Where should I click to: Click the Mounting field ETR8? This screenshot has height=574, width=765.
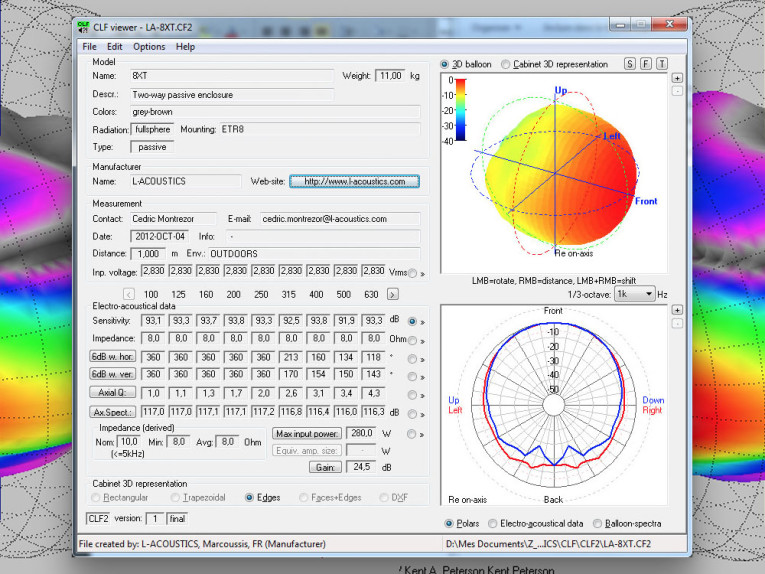click(320, 129)
